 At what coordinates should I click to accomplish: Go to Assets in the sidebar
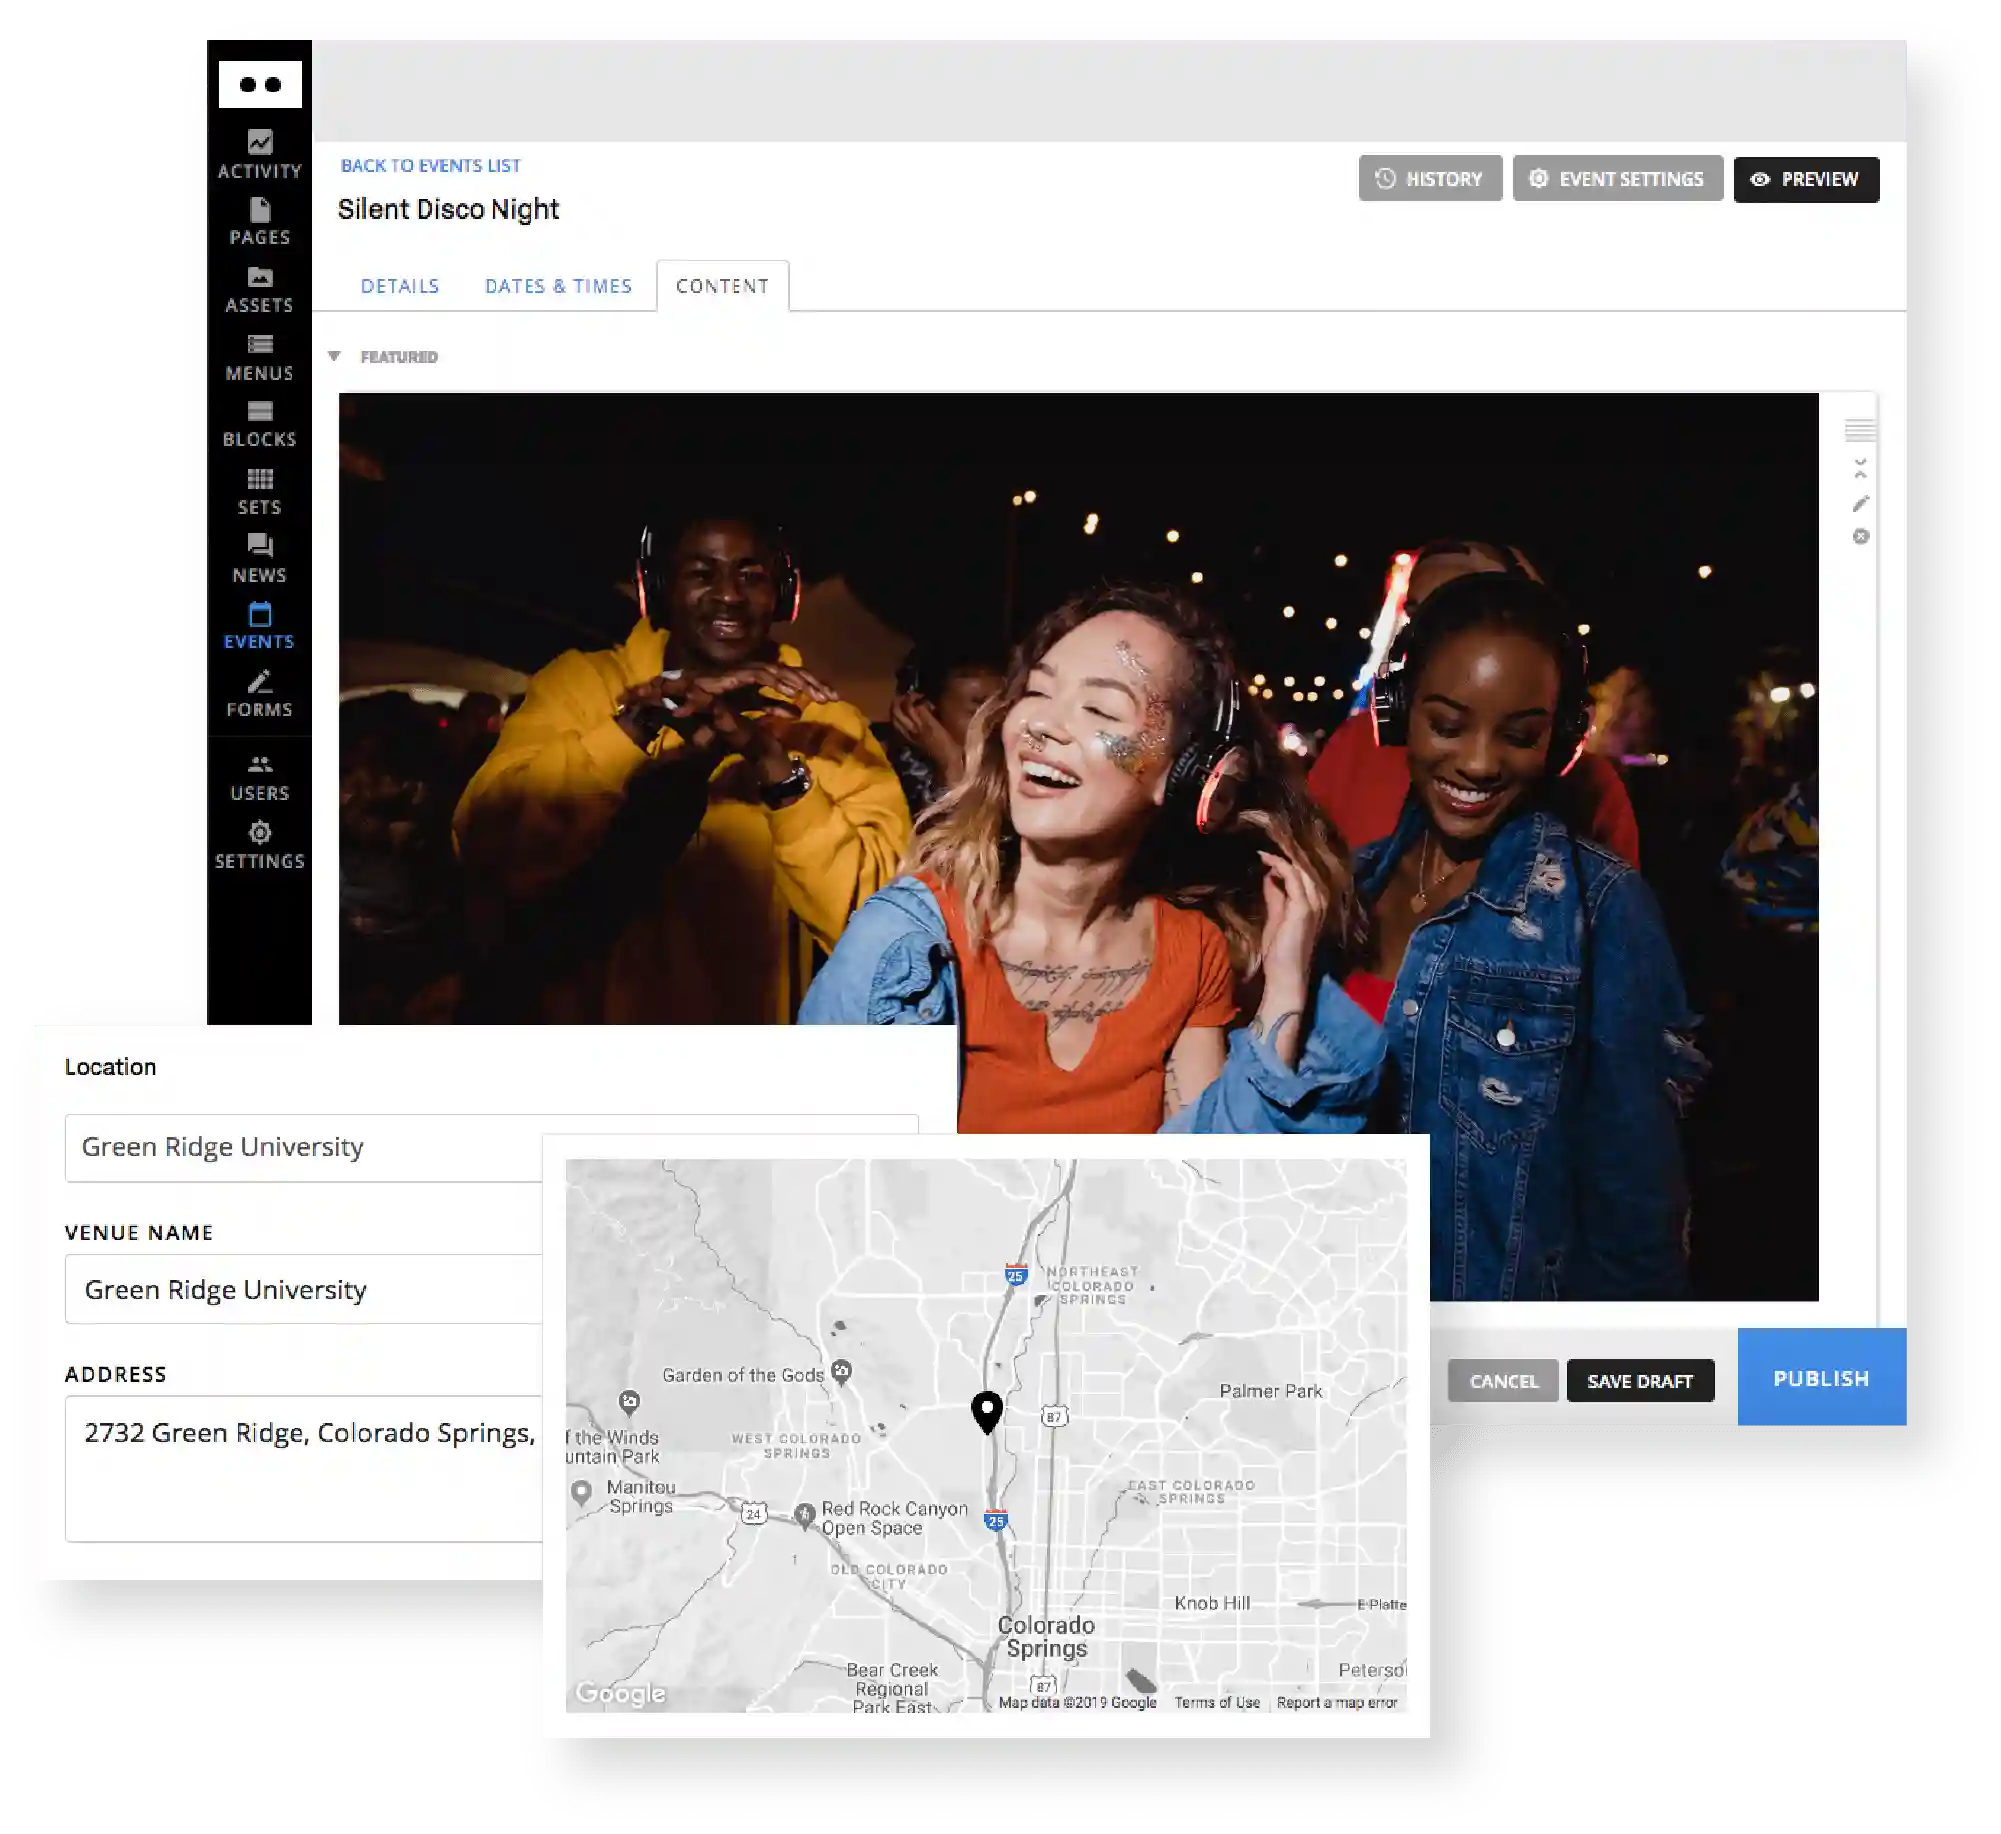point(260,289)
